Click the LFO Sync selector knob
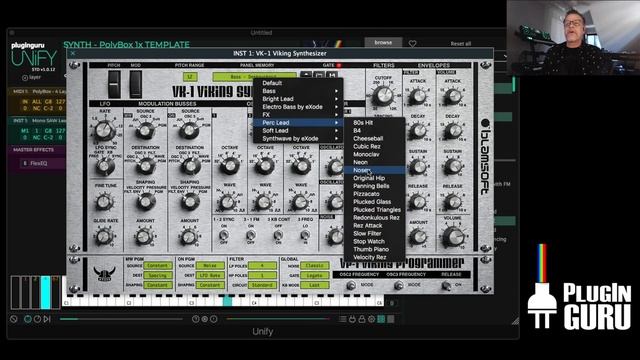The image size is (640, 360). [104, 166]
